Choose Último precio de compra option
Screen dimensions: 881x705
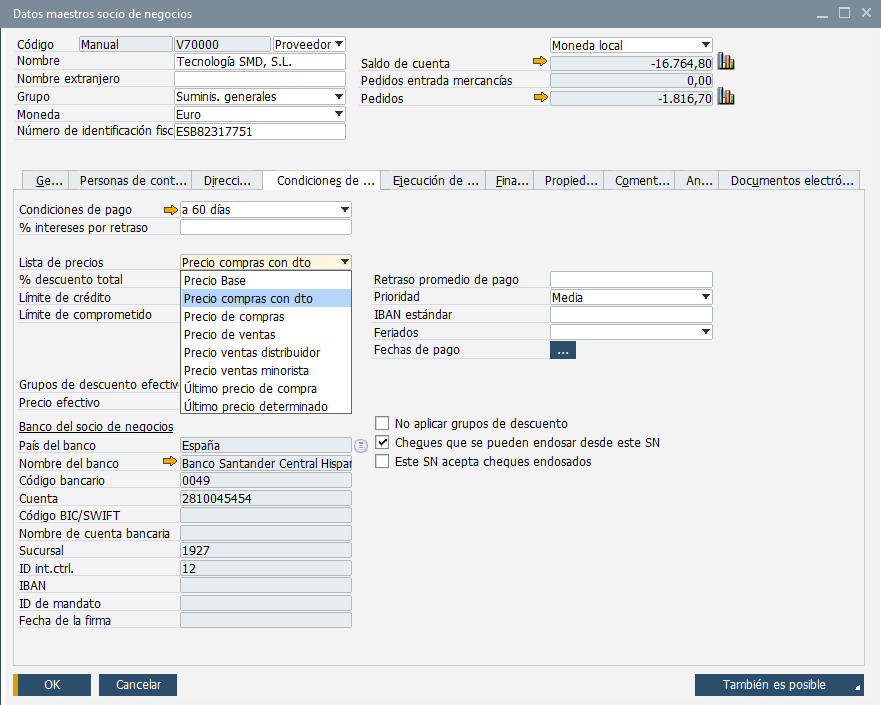click(250, 389)
